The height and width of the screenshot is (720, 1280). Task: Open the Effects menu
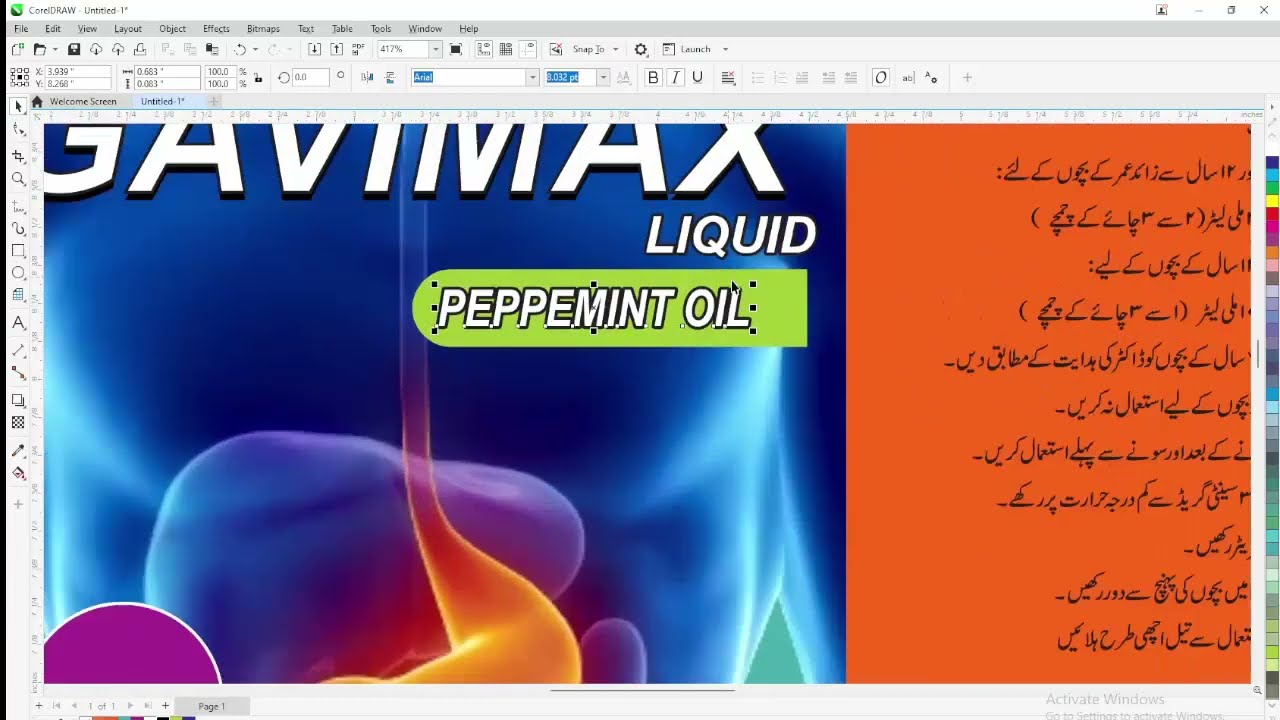pos(216,28)
